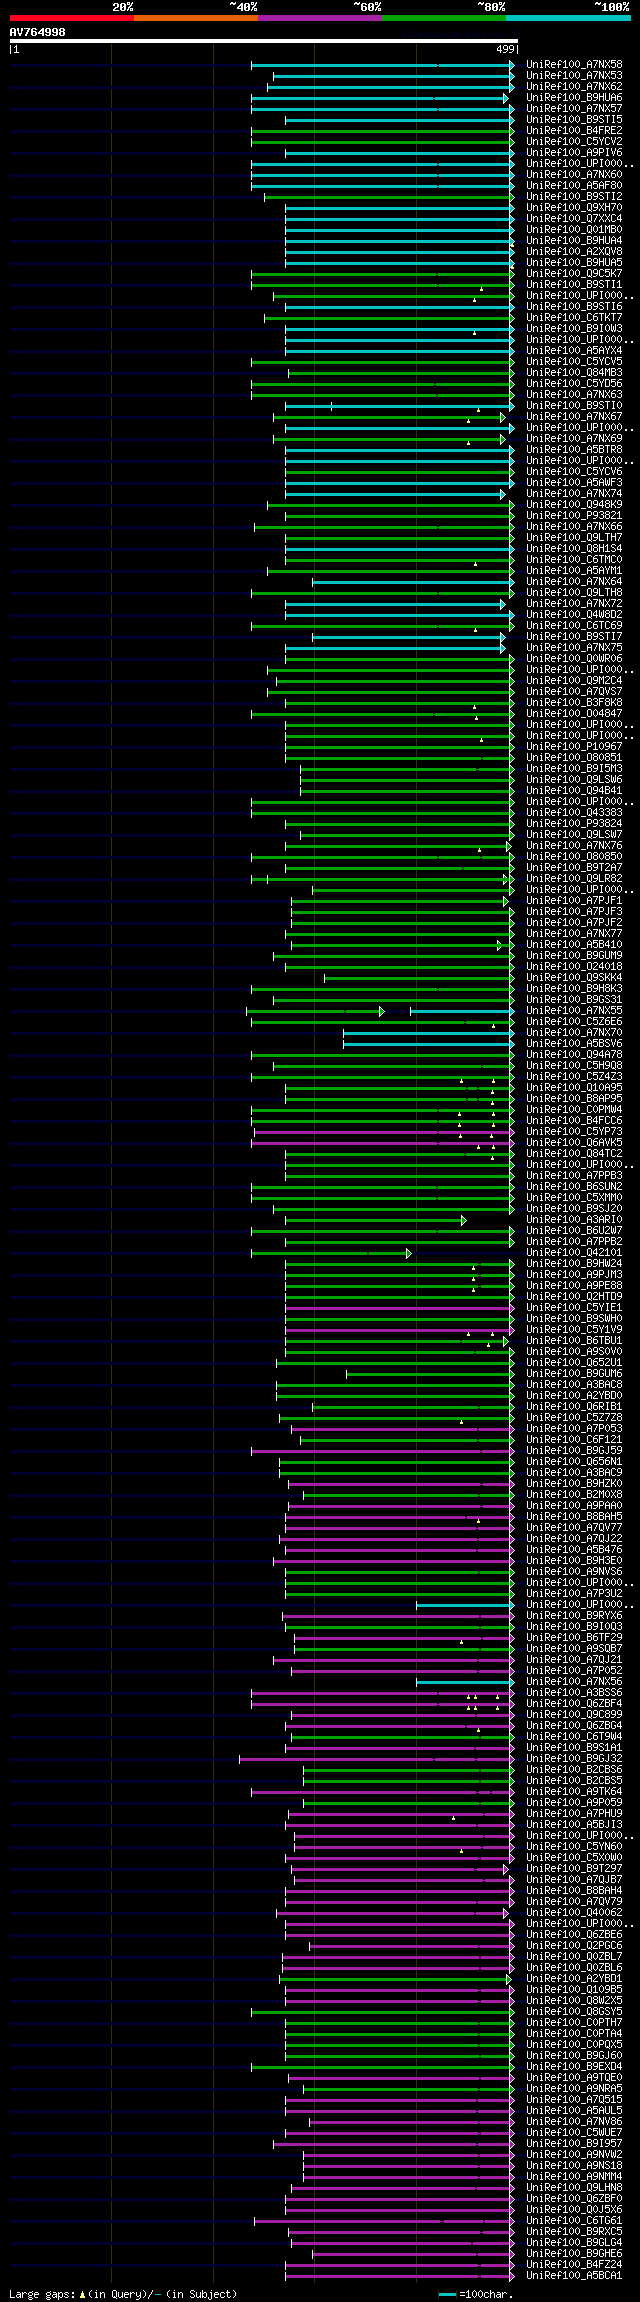Select the UniRef100_Q0WR06 label
Image resolution: width=640 pixels, height=2302 pixels.
[x=574, y=659]
